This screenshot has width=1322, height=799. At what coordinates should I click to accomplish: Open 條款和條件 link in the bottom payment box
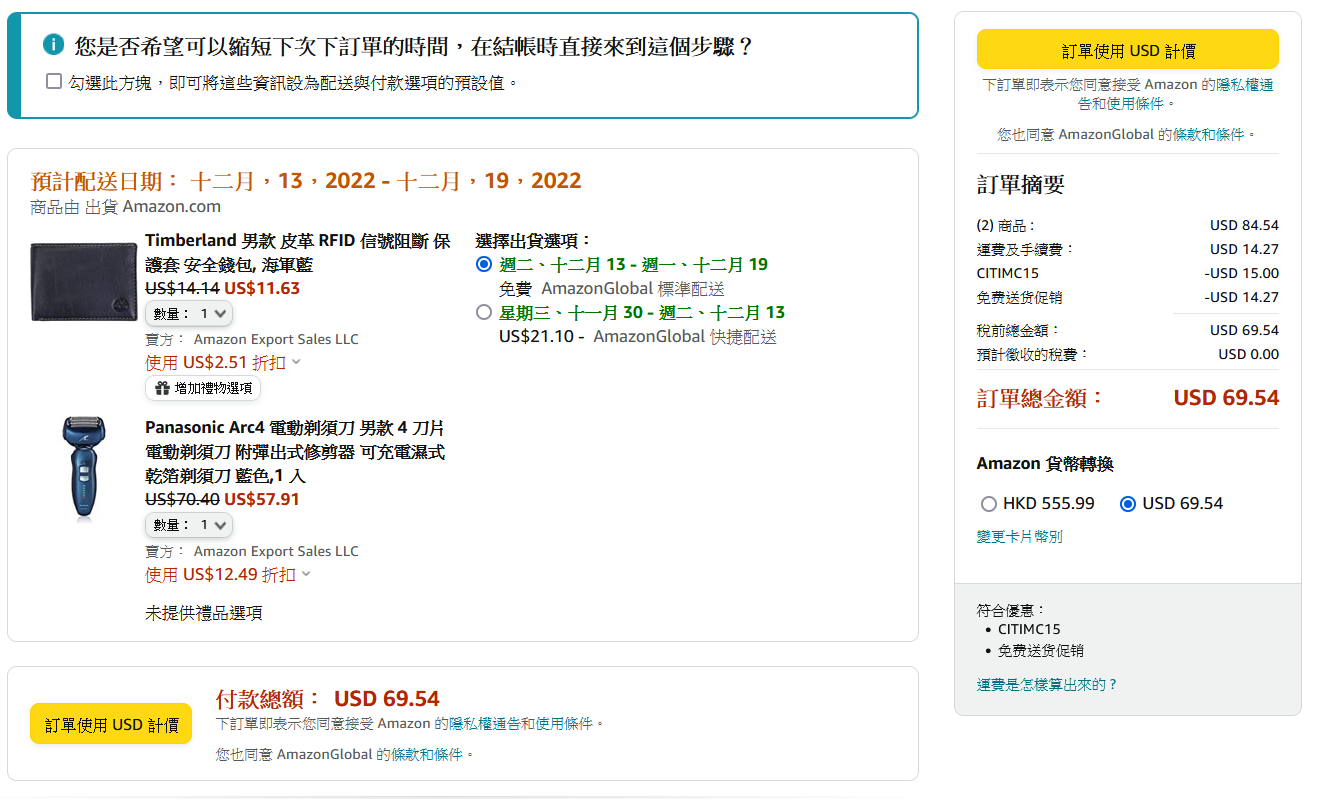pyautogui.click(x=427, y=754)
